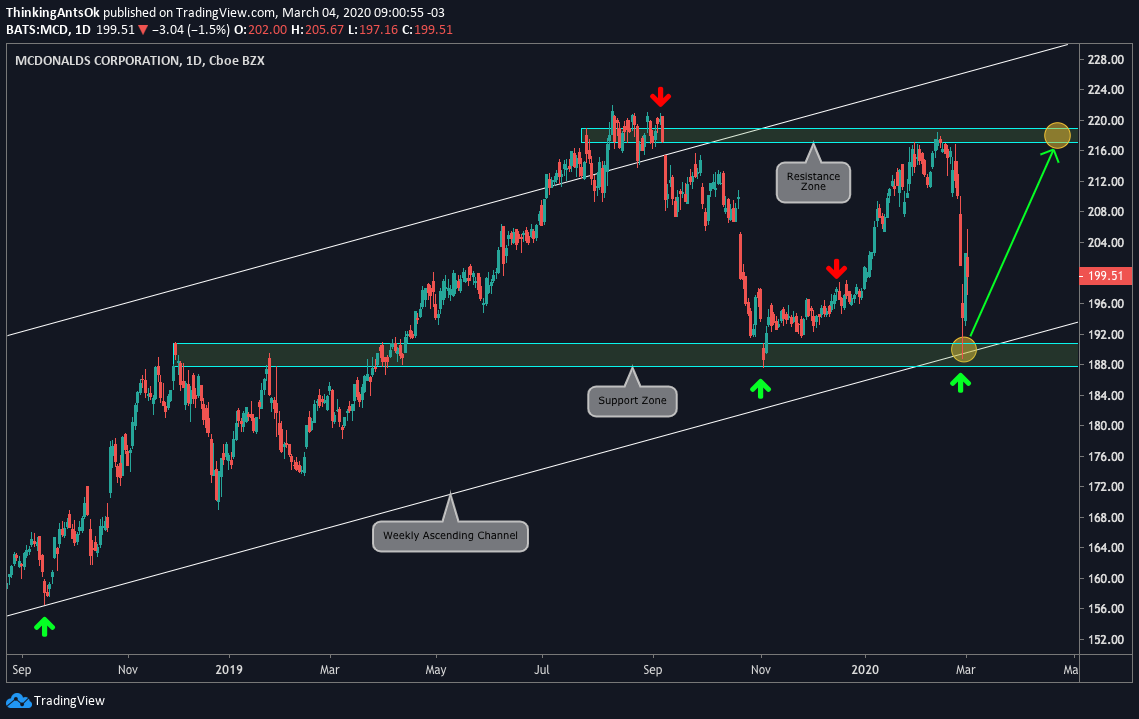1139x719 pixels.
Task: Click the red down arrow near December 2019
Action: click(x=837, y=269)
